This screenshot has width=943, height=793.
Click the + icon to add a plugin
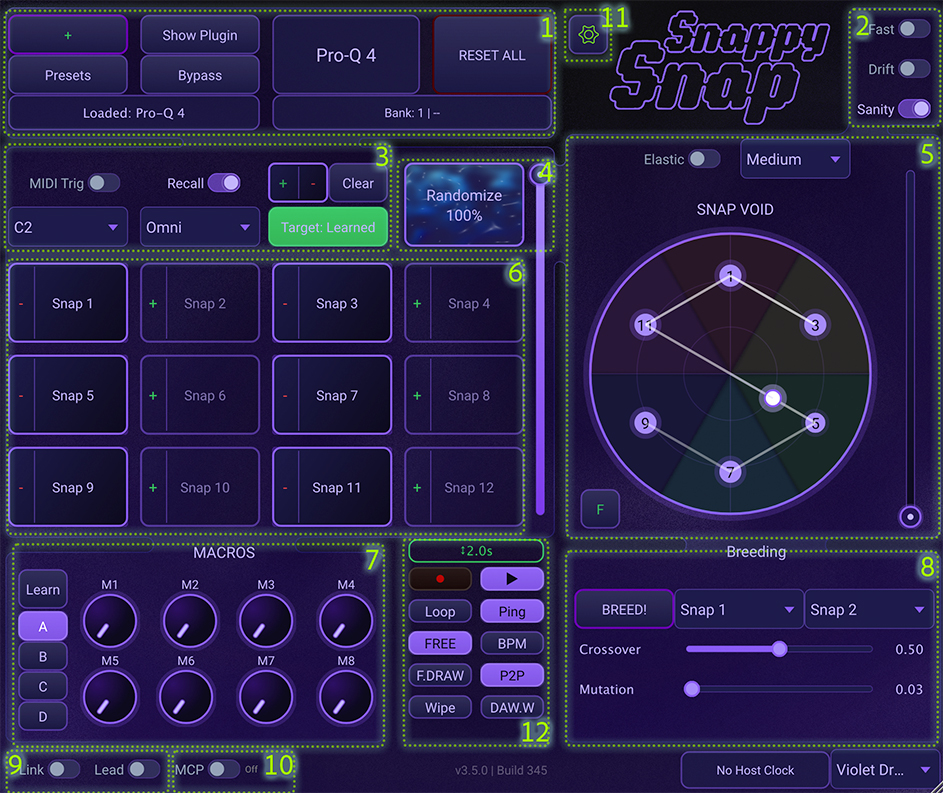click(67, 34)
